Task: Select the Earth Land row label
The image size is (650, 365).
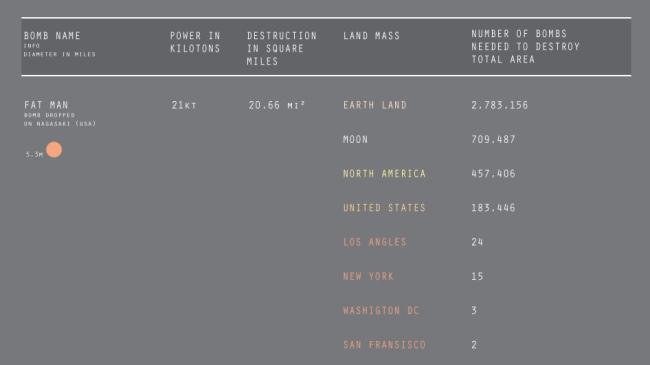Action: pyautogui.click(x=375, y=105)
